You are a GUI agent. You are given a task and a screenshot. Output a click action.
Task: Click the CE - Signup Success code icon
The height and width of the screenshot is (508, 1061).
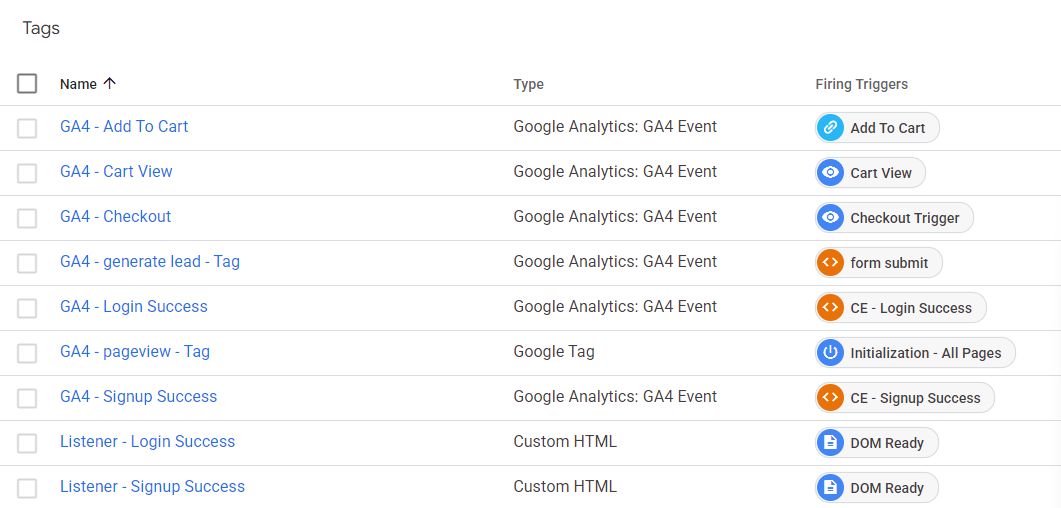pyautogui.click(x=830, y=398)
